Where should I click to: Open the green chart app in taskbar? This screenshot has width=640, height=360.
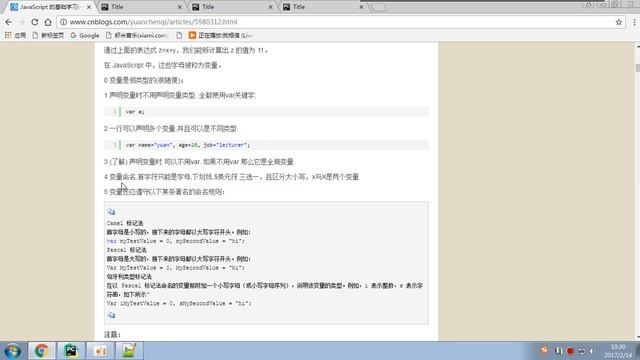tap(129, 351)
